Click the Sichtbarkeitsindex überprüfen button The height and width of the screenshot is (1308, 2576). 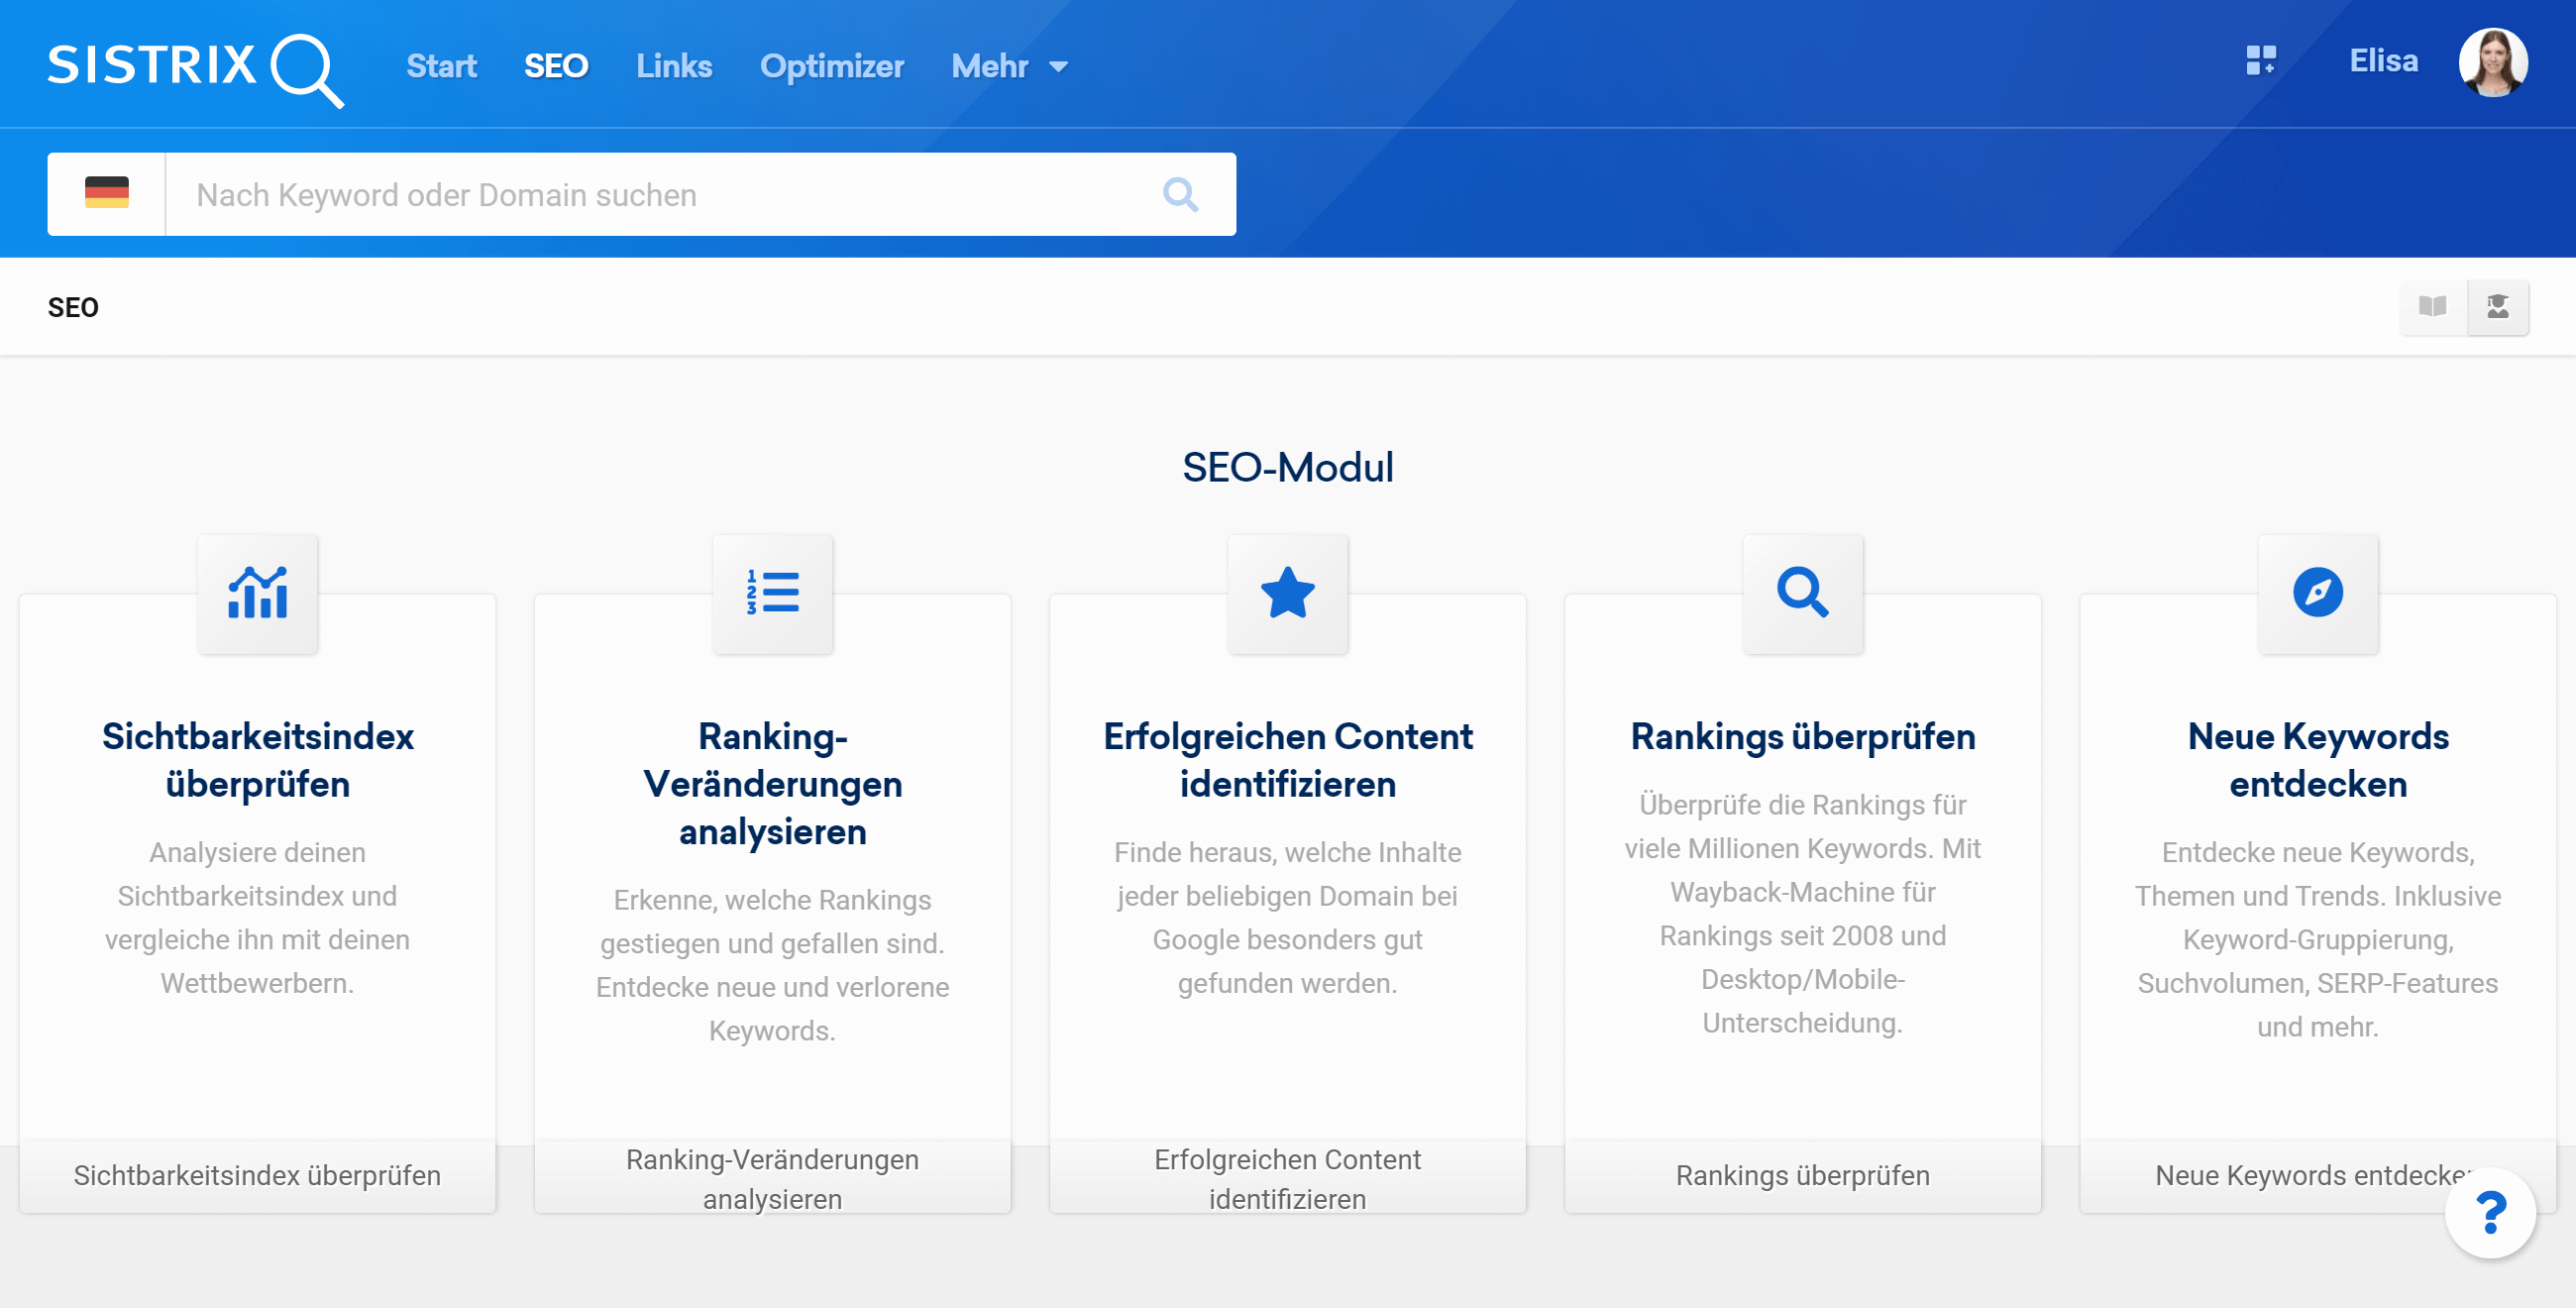257,1176
